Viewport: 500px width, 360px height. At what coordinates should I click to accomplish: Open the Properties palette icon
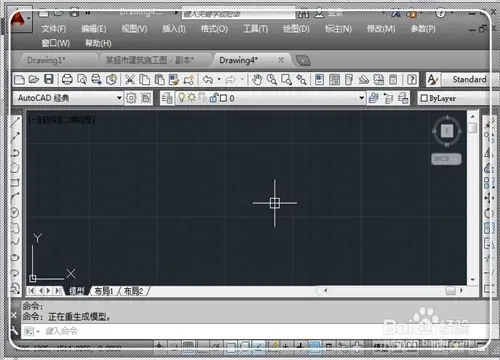coord(319,80)
